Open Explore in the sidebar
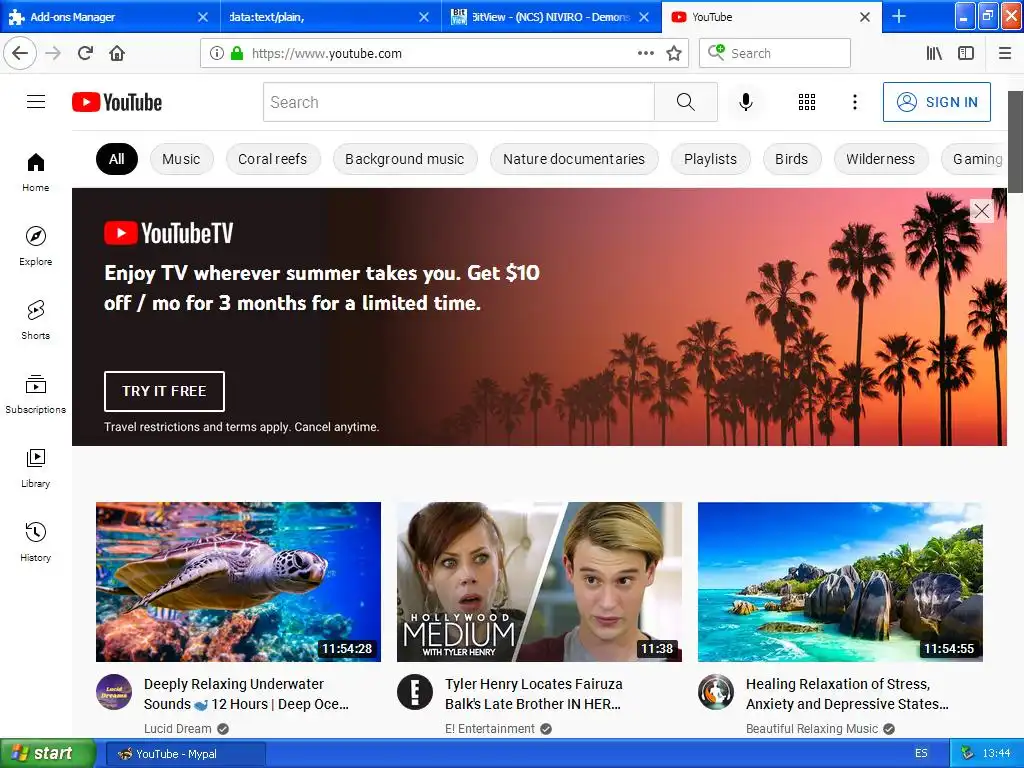Viewport: 1024px width, 768px height. coord(36,246)
